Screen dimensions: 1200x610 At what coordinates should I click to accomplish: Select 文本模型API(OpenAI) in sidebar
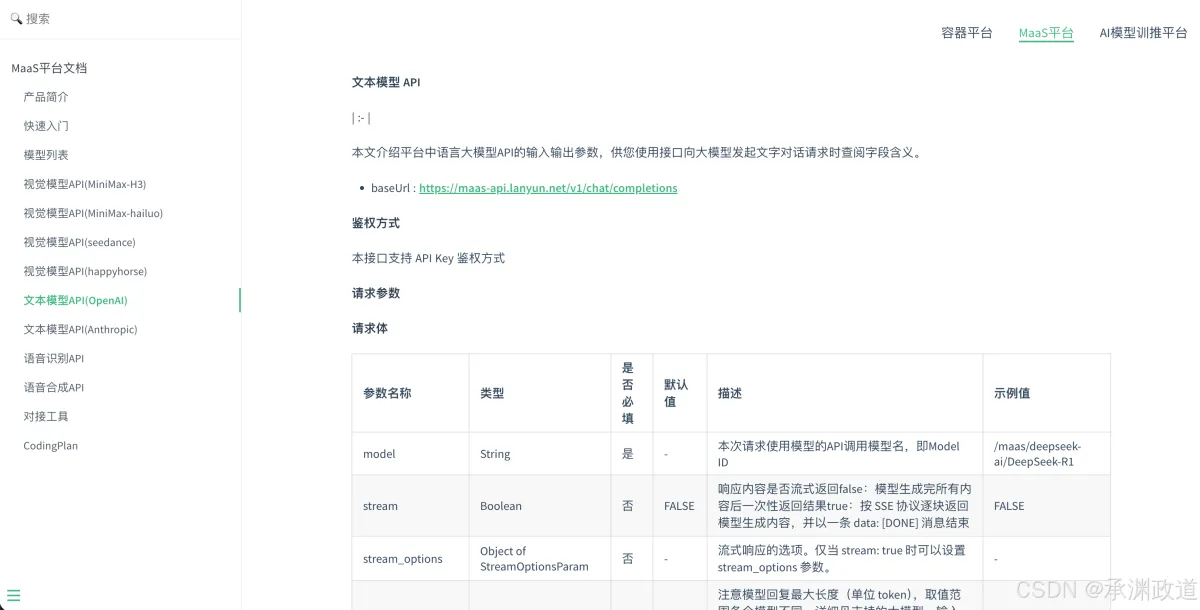pyautogui.click(x=76, y=300)
